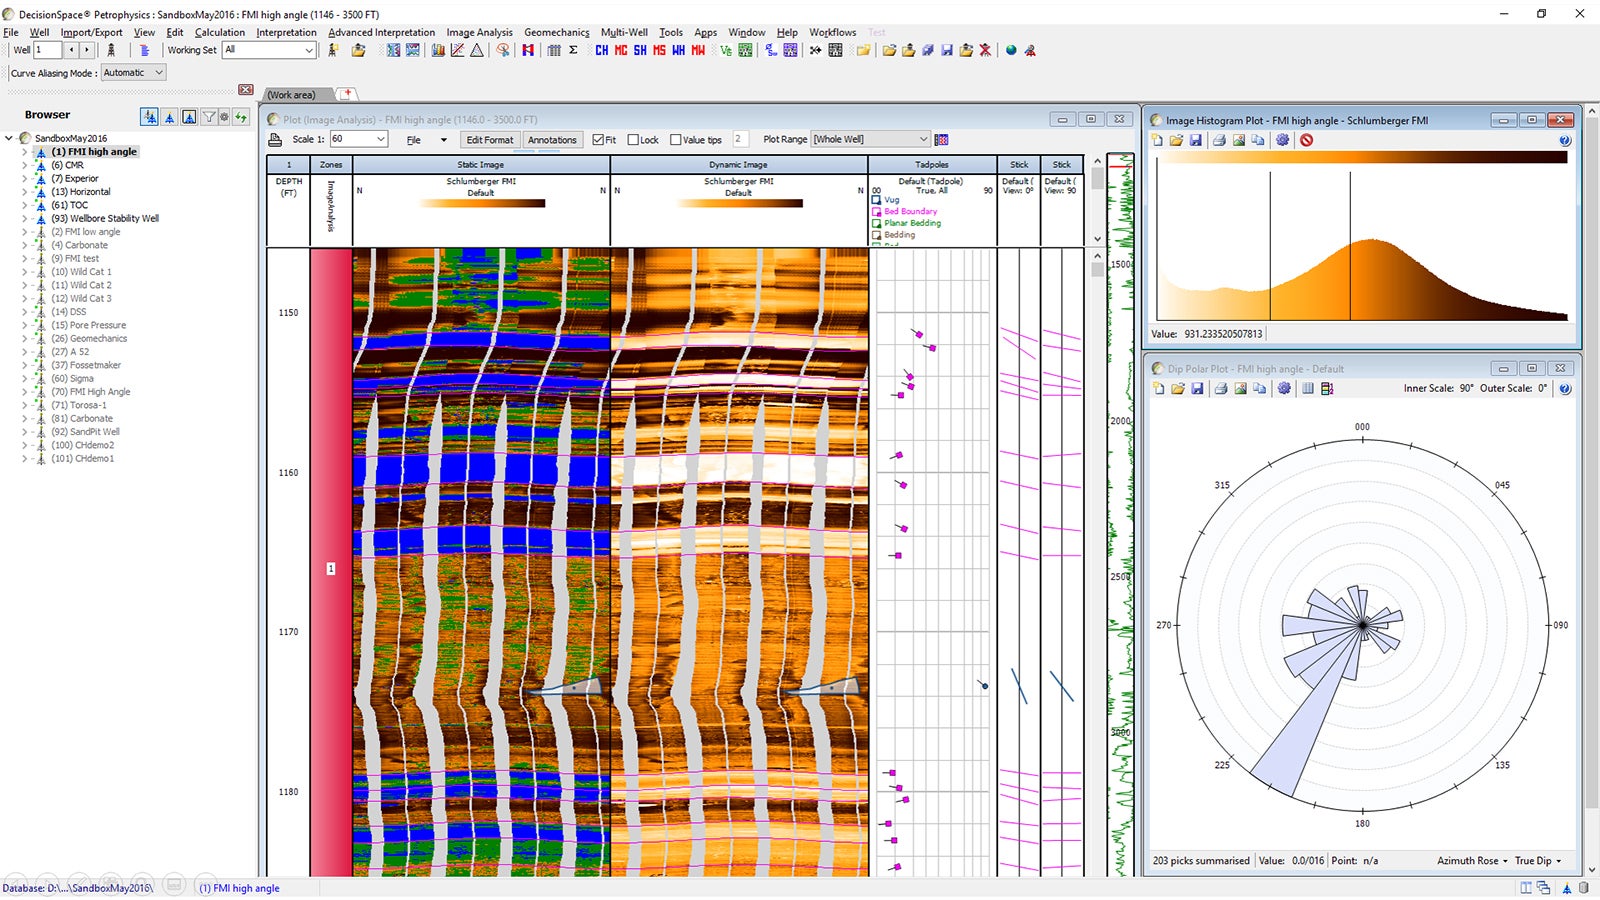Open the Import/Export menu
This screenshot has width=1600, height=900.
[91, 32]
